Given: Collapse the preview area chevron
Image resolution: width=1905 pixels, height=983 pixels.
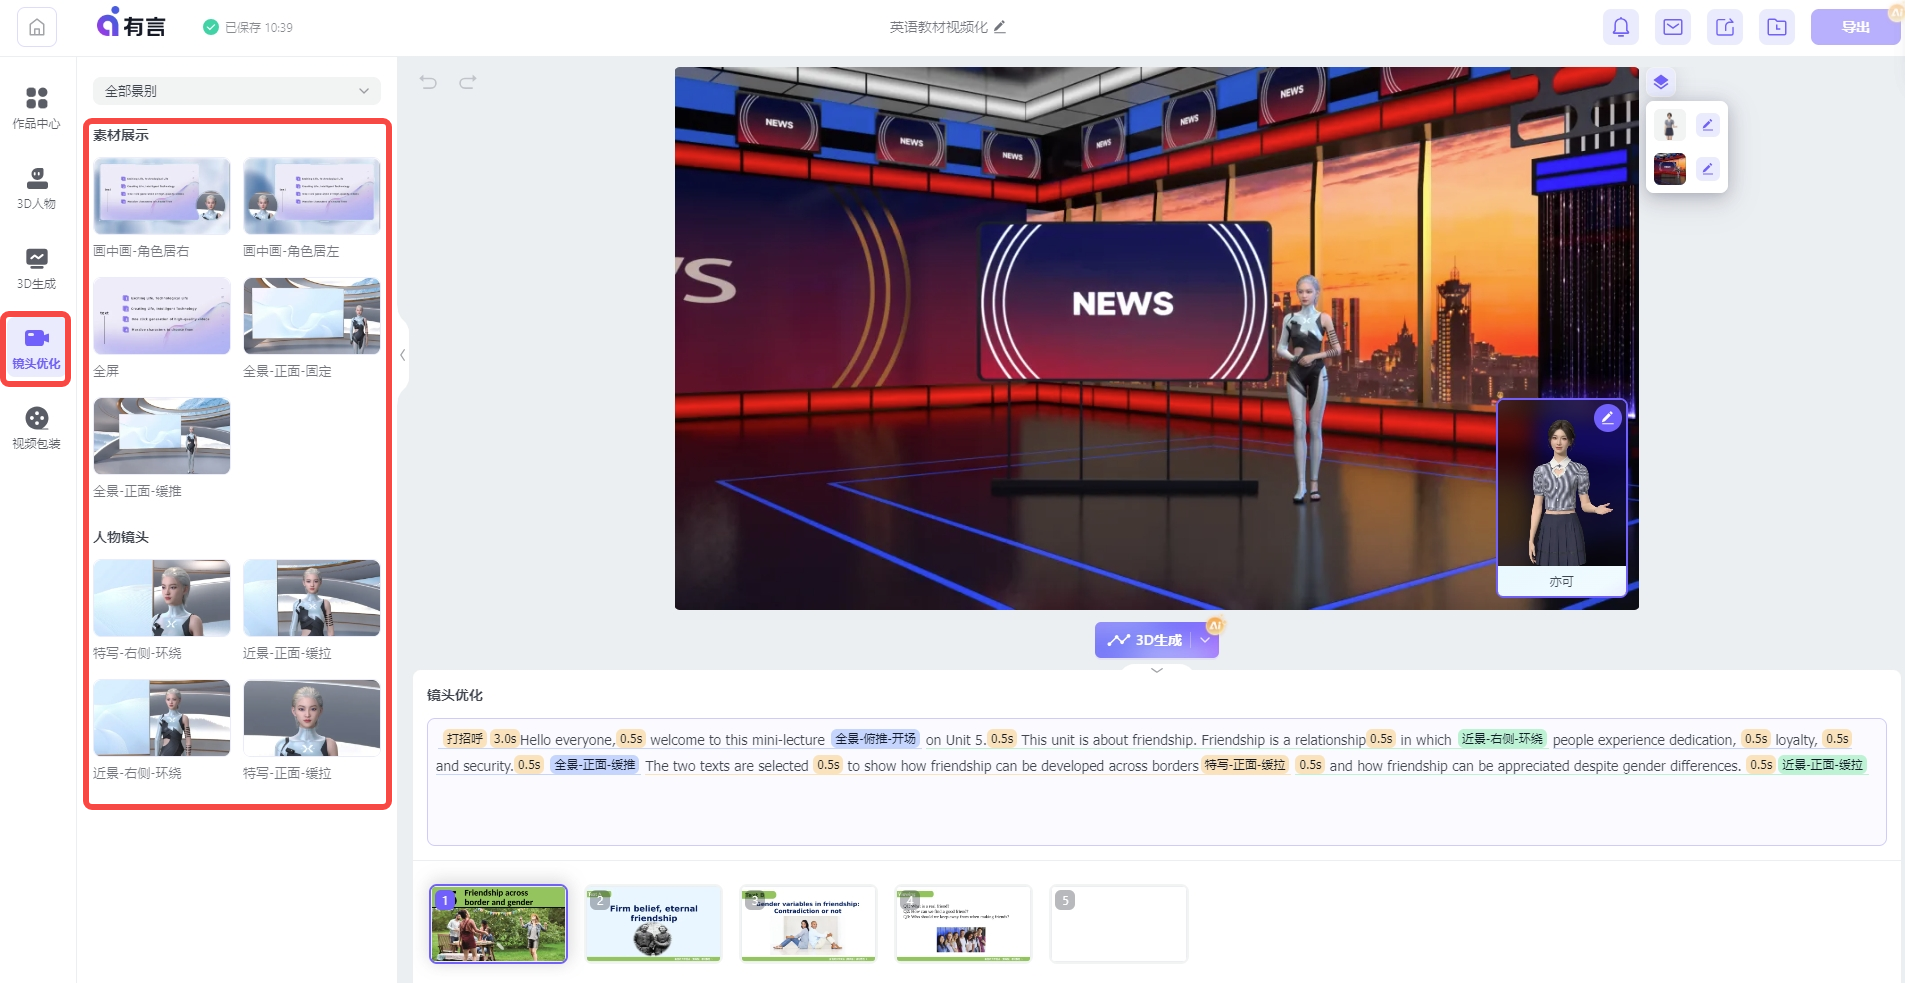Looking at the screenshot, I should [1157, 670].
